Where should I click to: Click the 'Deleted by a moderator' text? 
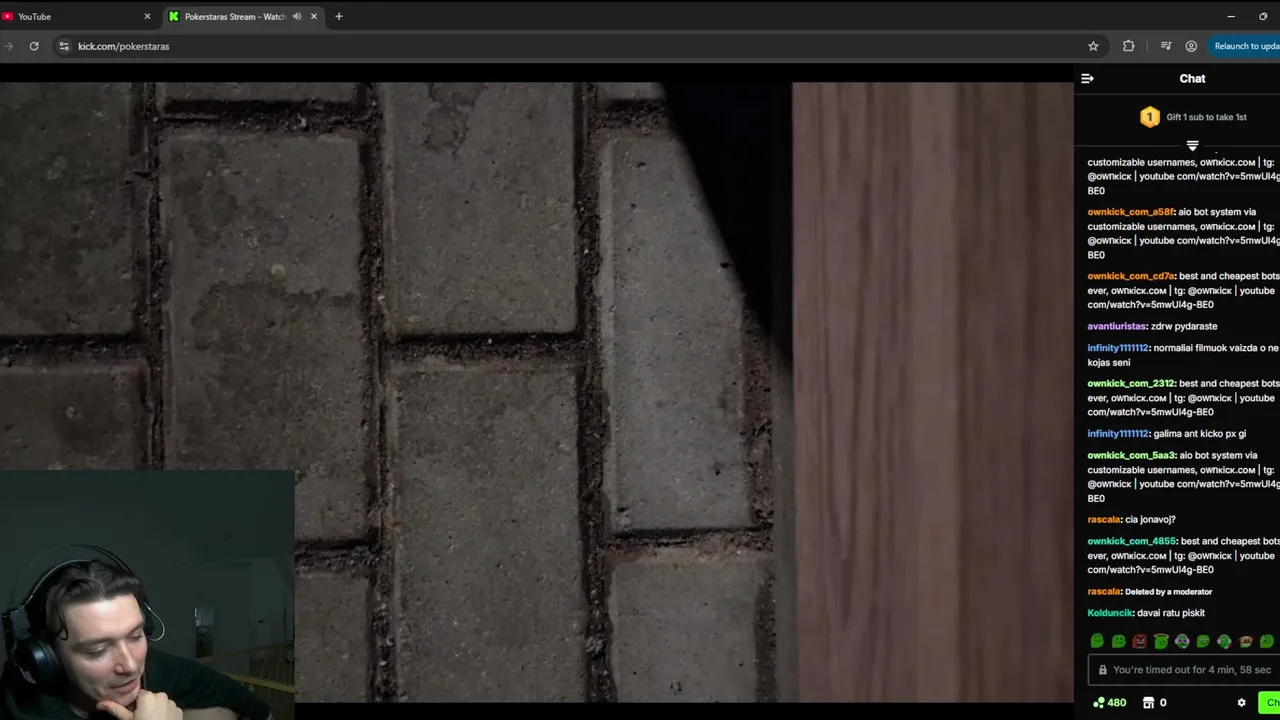[1168, 592]
